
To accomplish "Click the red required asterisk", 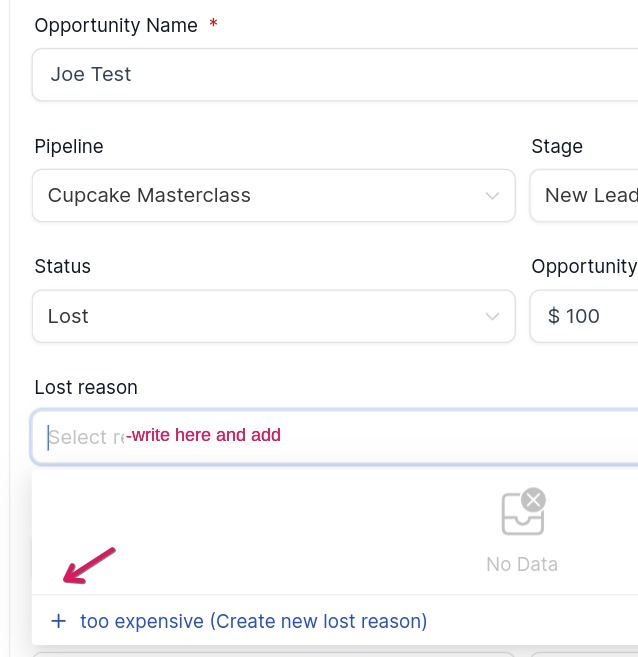I will [213, 26].
